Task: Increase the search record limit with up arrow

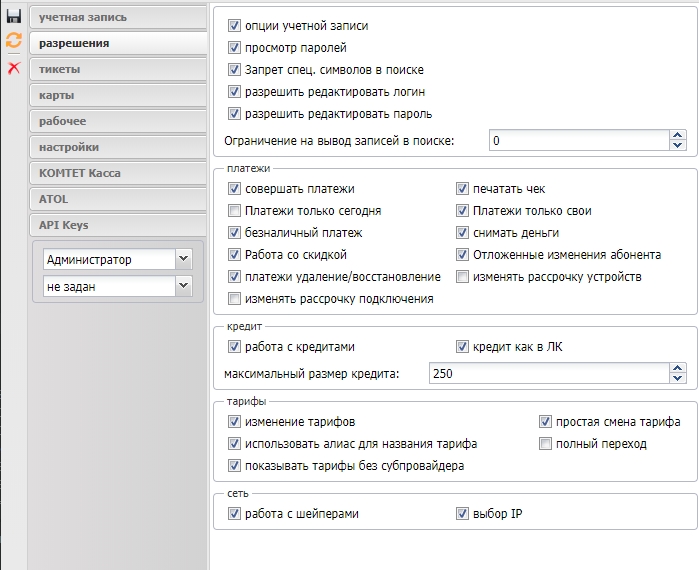Action: click(679, 135)
